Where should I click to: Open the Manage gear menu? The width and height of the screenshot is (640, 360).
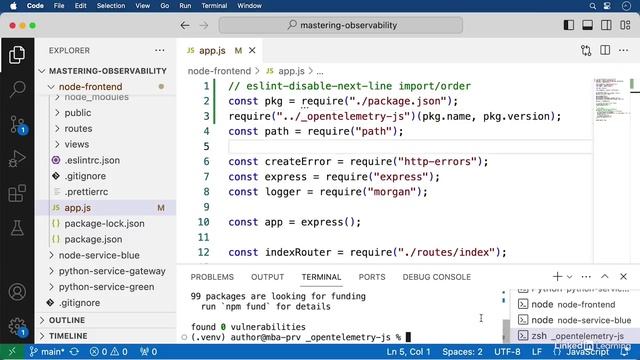[17, 327]
